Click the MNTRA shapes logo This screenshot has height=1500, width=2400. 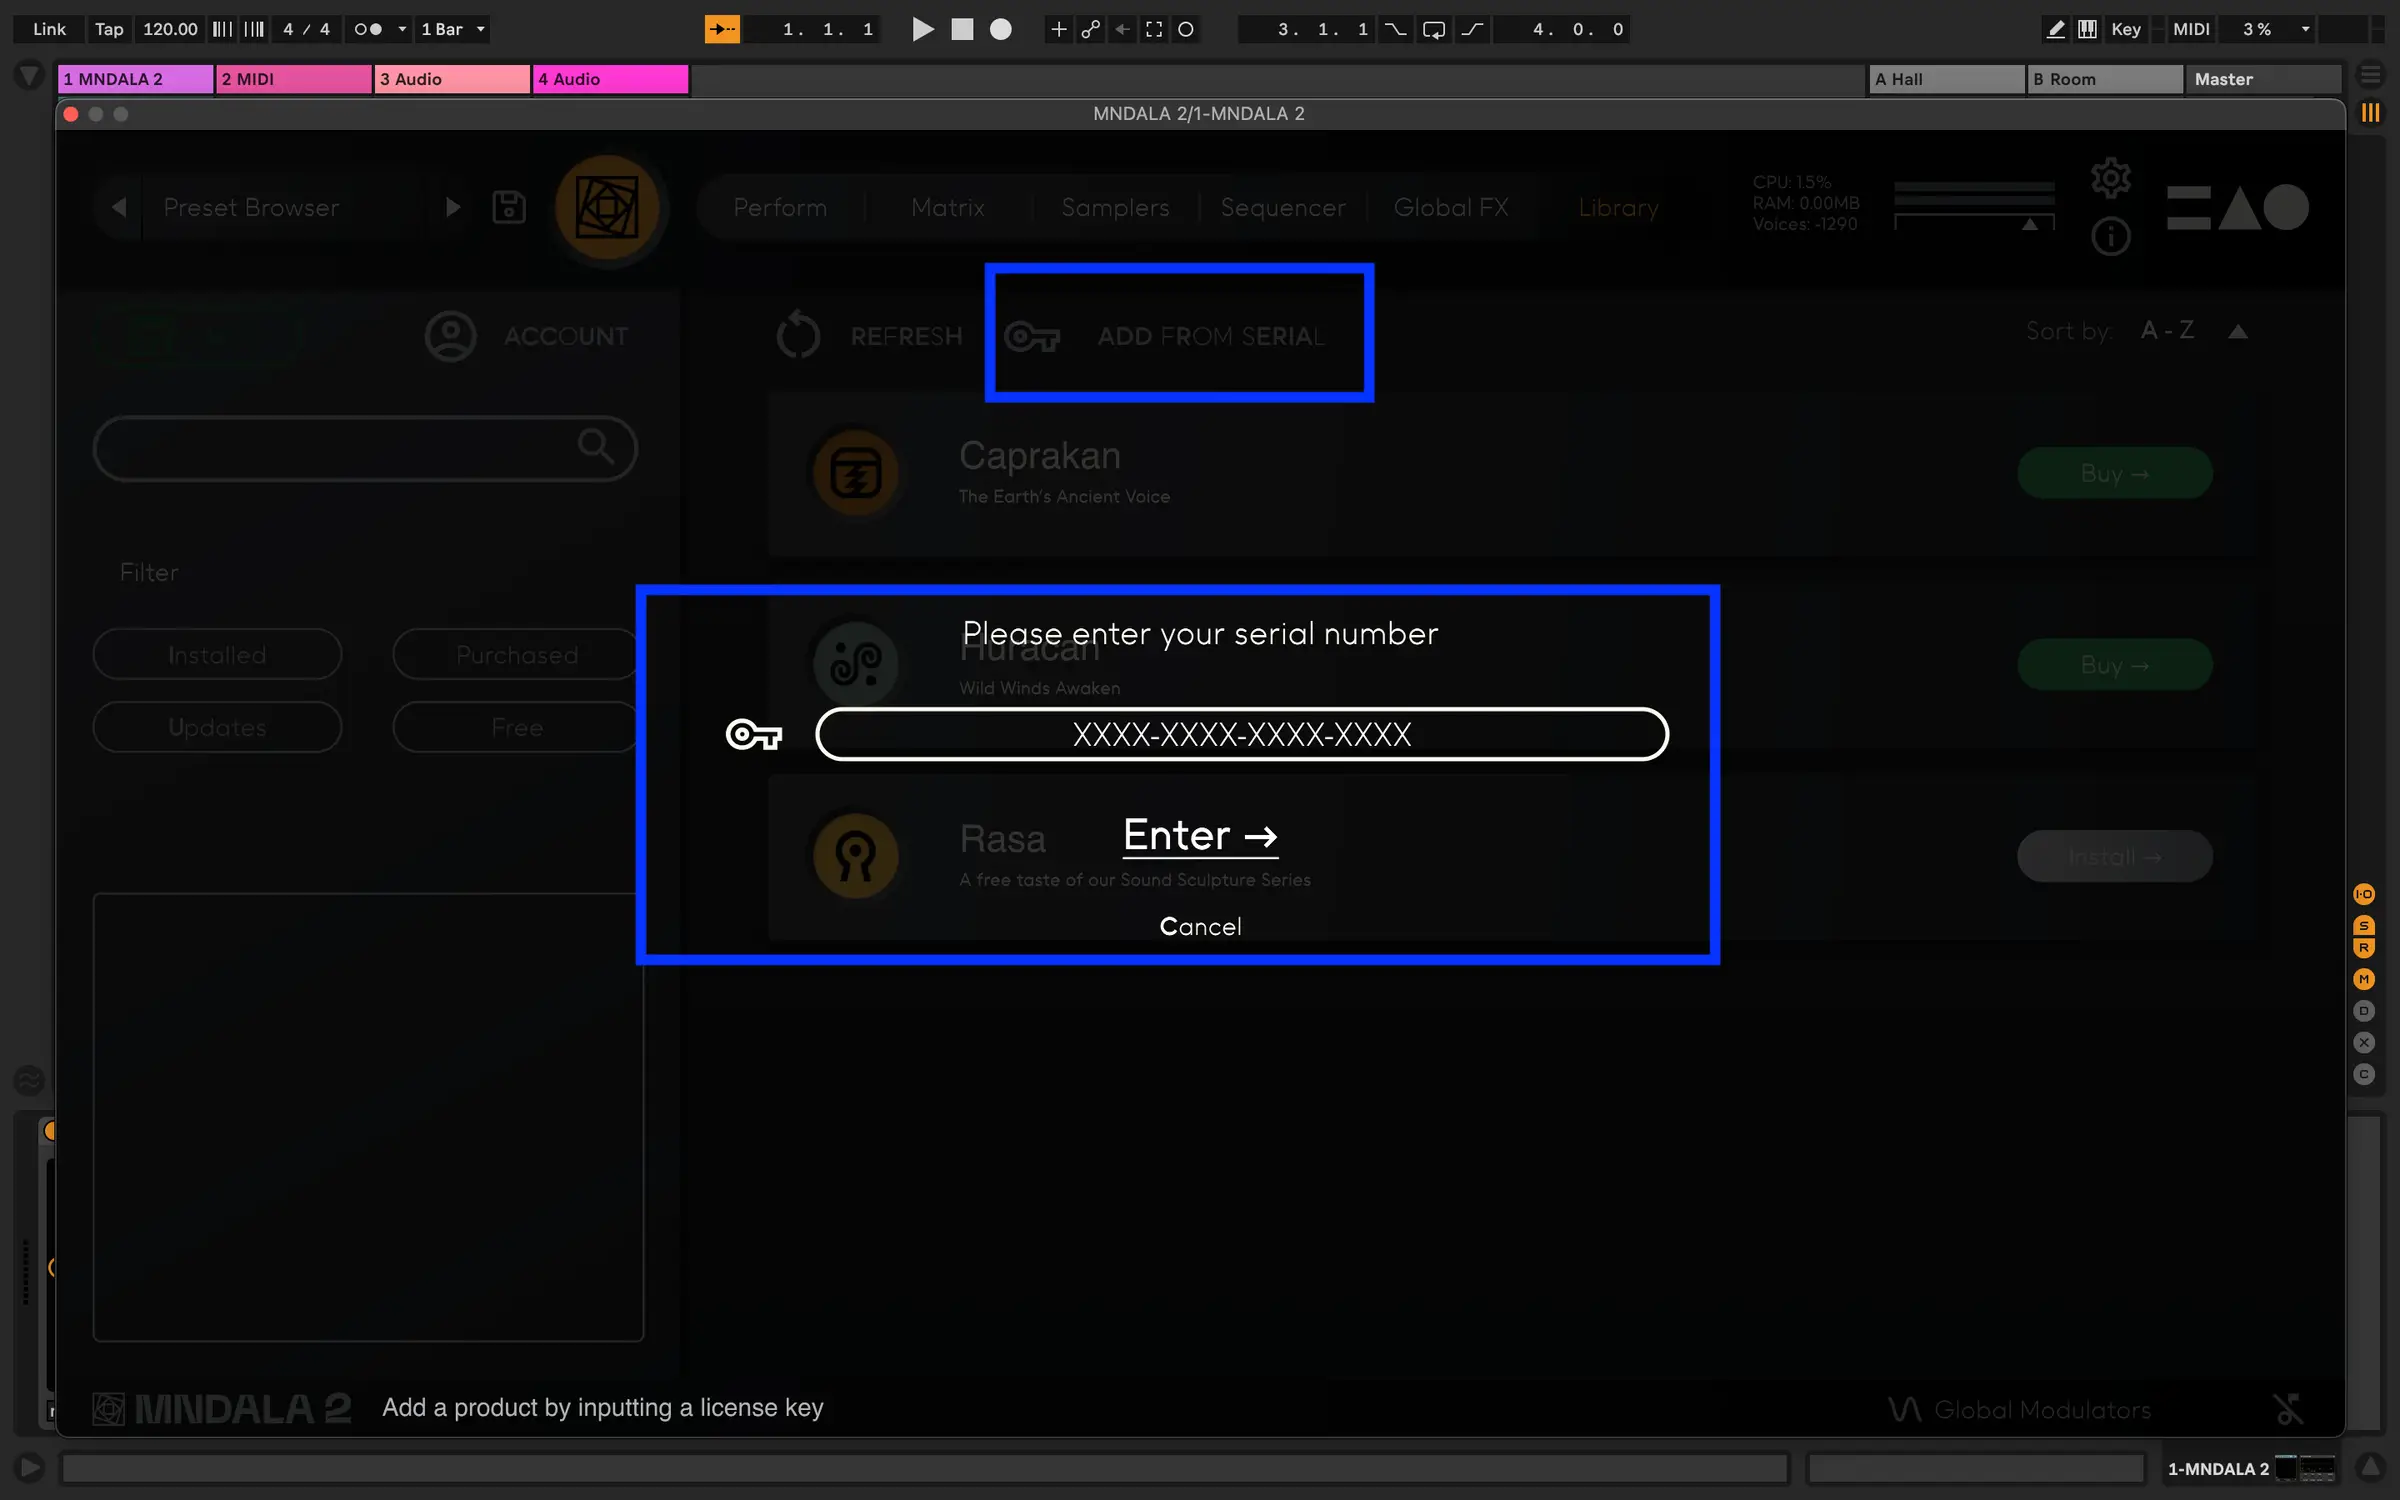[x=2238, y=207]
